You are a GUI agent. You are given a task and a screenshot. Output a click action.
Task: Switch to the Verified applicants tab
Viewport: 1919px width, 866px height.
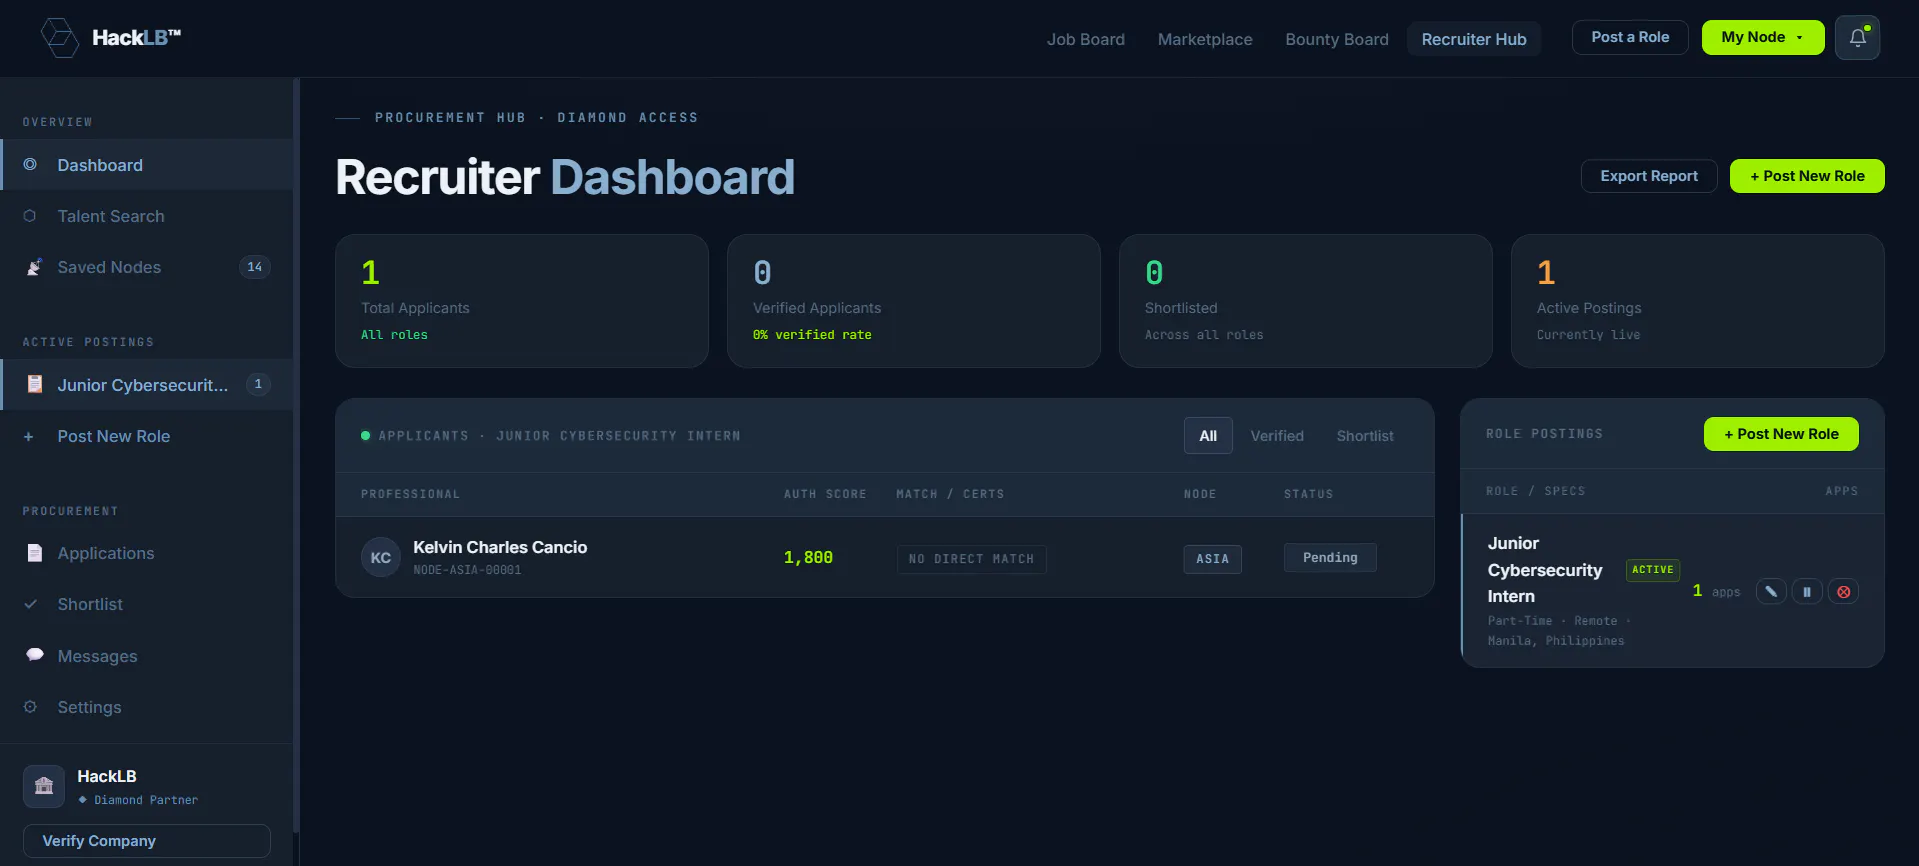point(1277,435)
